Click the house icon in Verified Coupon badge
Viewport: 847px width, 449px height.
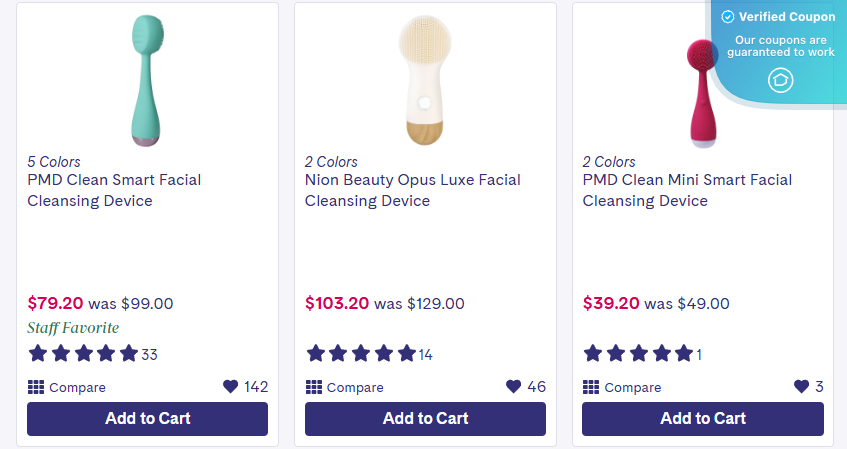point(781,81)
